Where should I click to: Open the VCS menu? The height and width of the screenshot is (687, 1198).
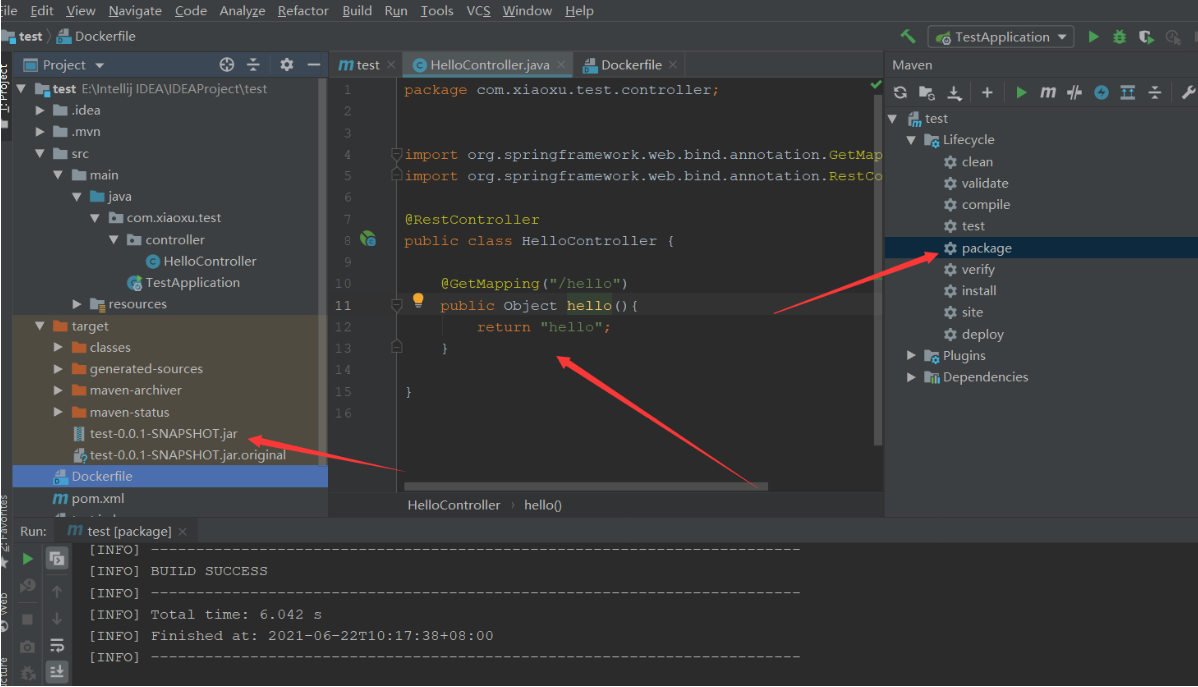478,11
